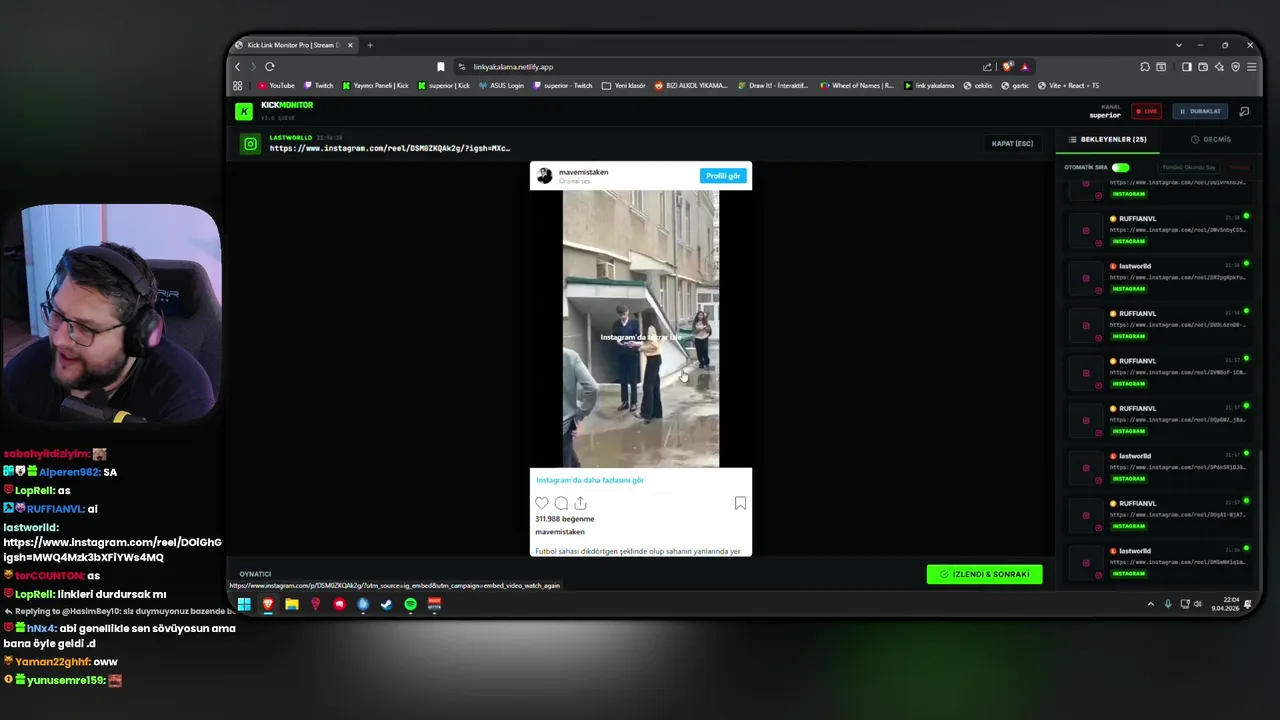Click the Kapat (ESC) button

(1012, 144)
